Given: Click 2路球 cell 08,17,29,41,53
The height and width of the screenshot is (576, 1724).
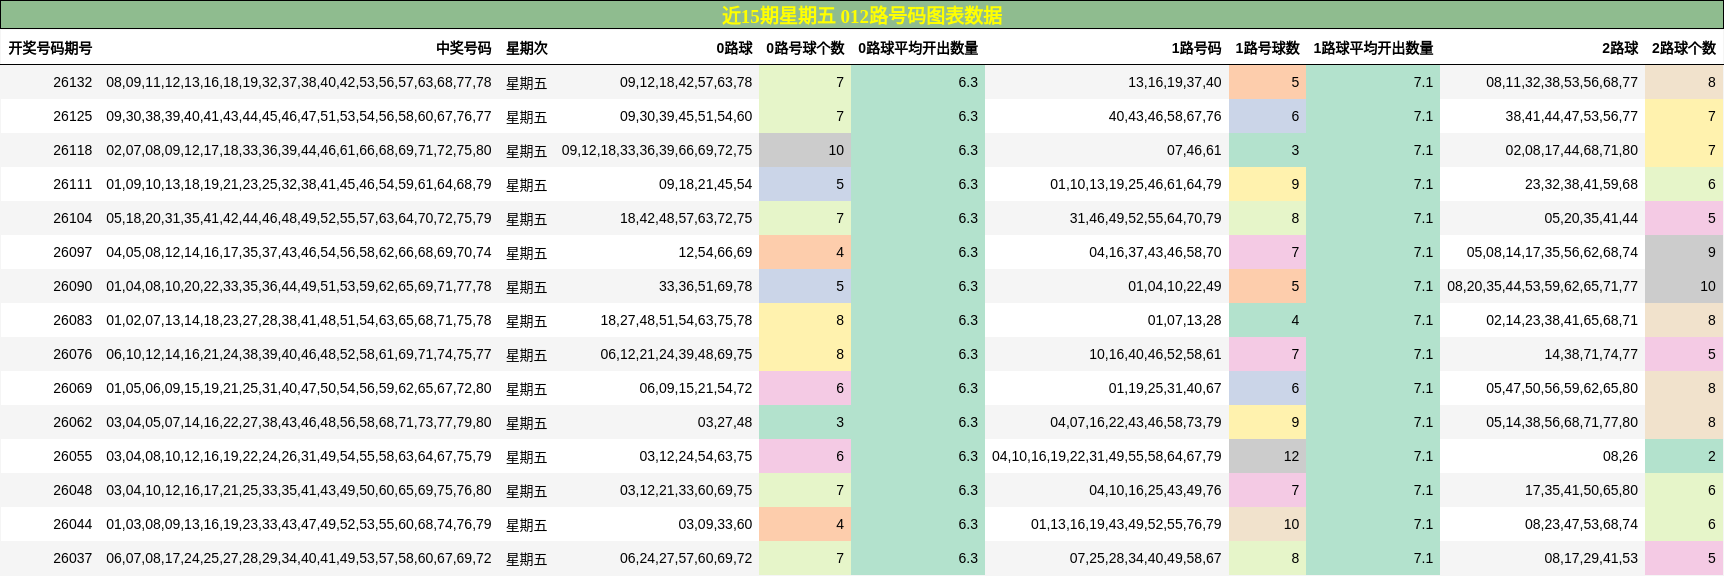Looking at the screenshot, I should 1591,558.
